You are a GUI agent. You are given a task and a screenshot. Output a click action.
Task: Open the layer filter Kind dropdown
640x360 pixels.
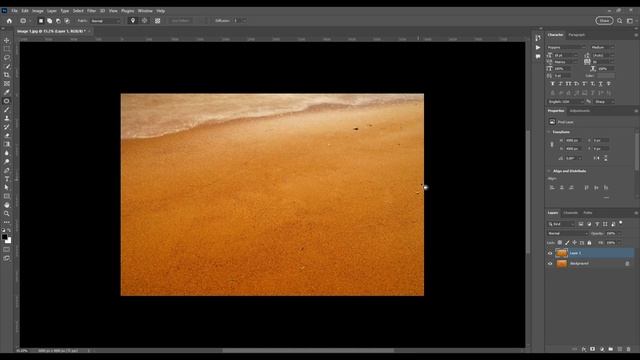pos(561,224)
